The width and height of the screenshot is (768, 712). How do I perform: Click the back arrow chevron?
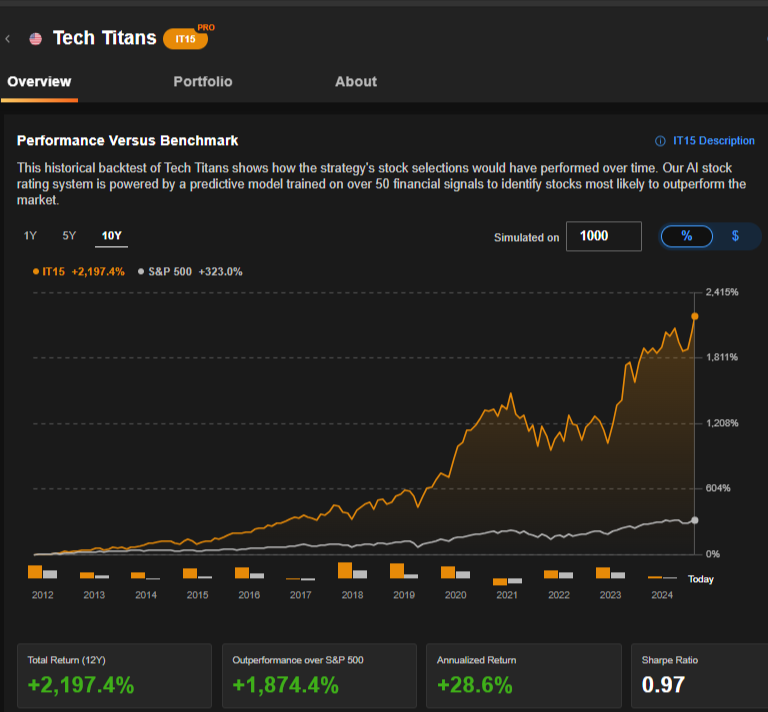(8, 39)
